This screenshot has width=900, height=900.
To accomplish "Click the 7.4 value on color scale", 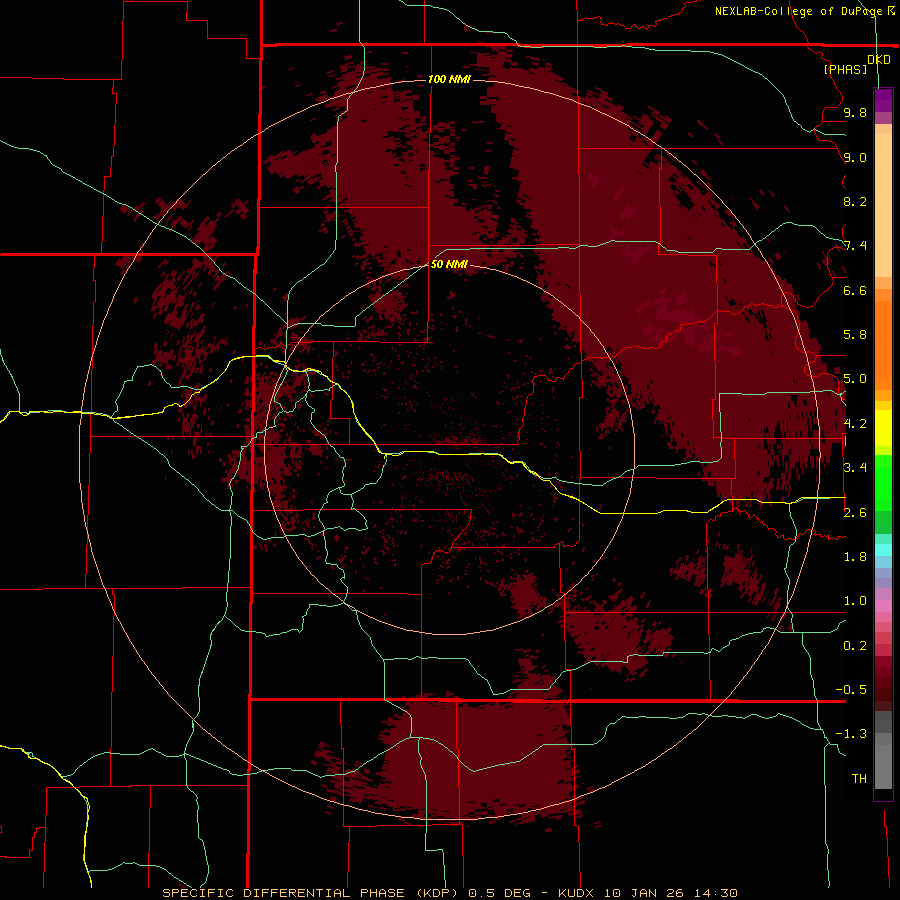I will pos(855,246).
